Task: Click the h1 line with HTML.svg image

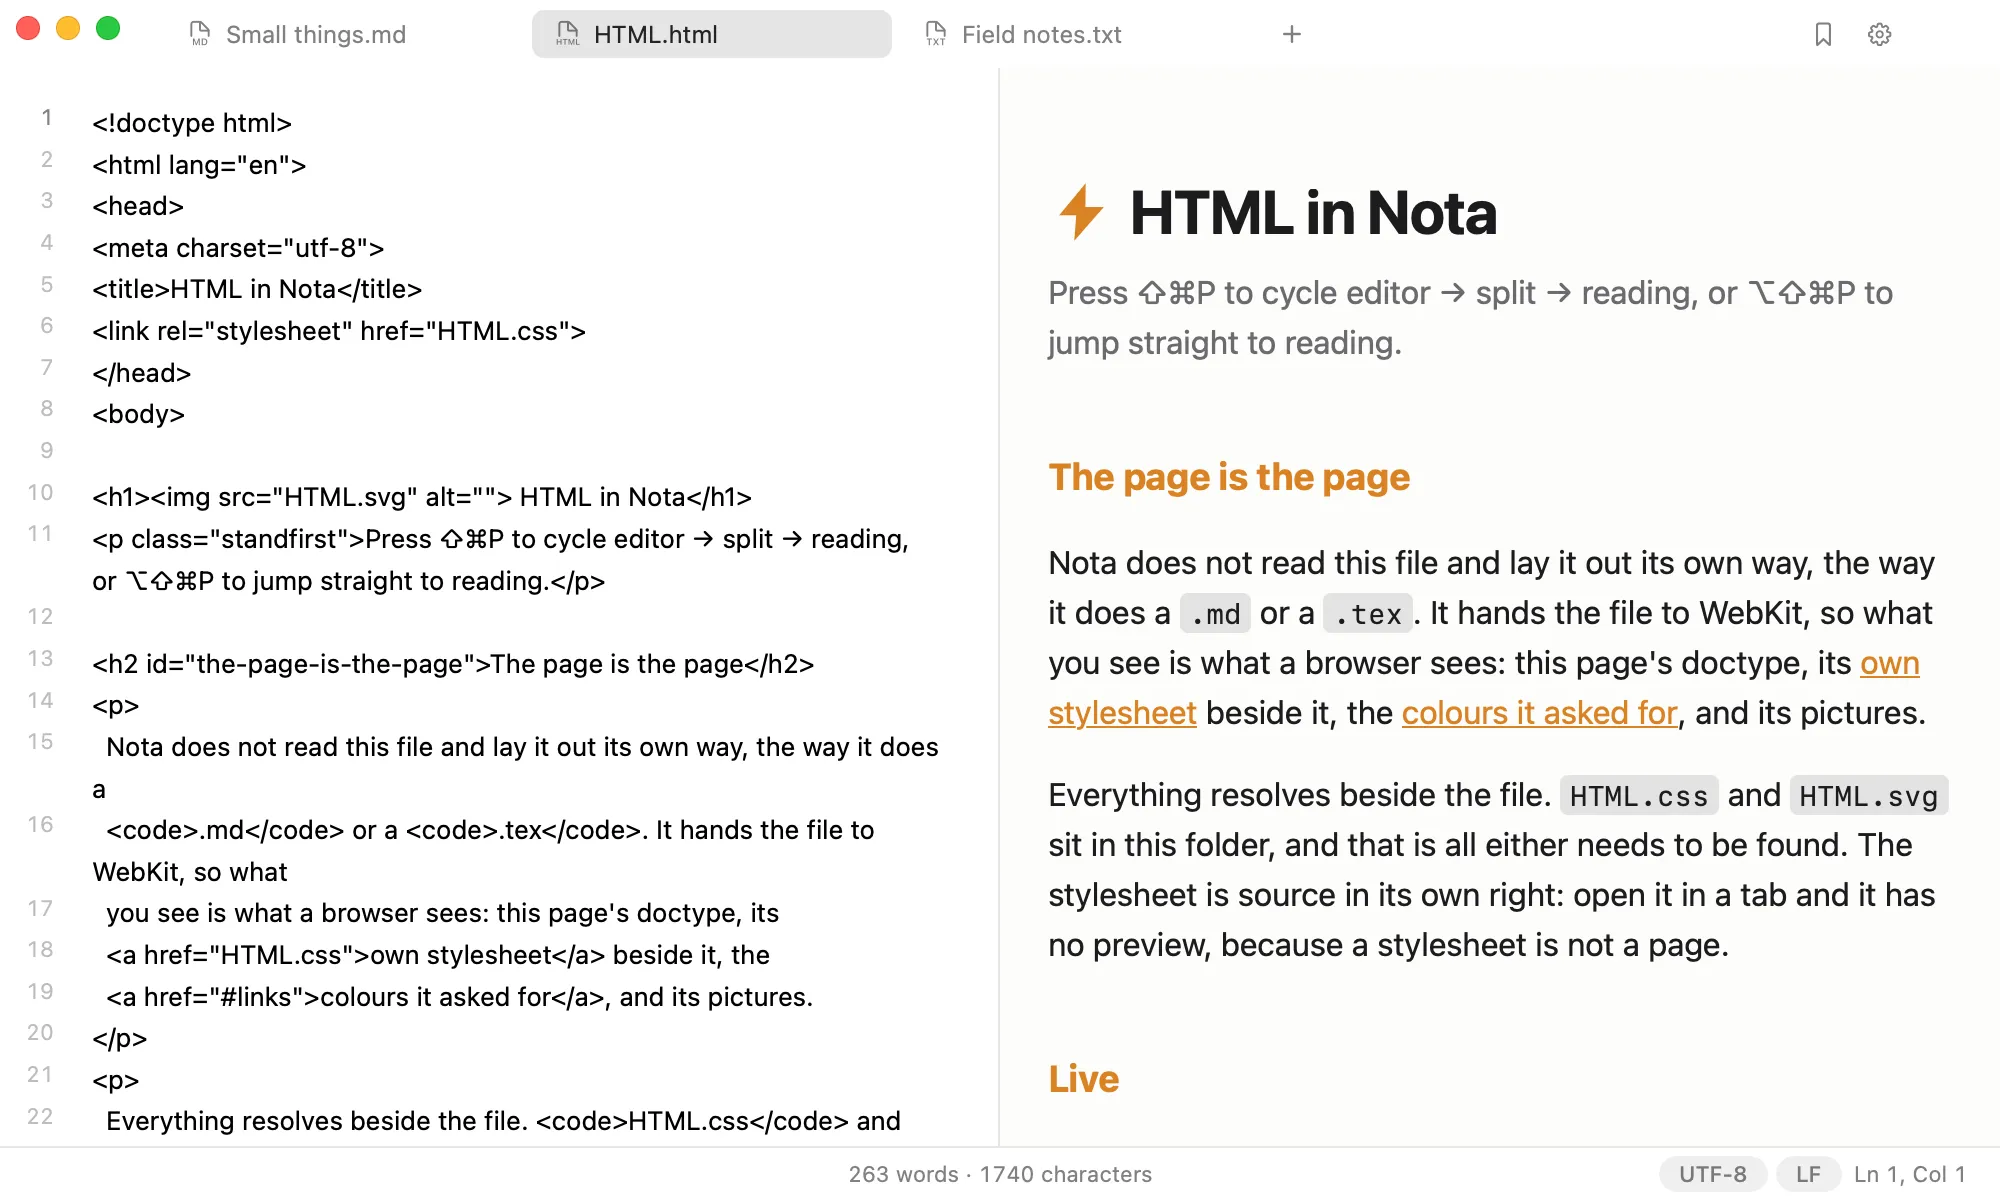Action: 422,497
